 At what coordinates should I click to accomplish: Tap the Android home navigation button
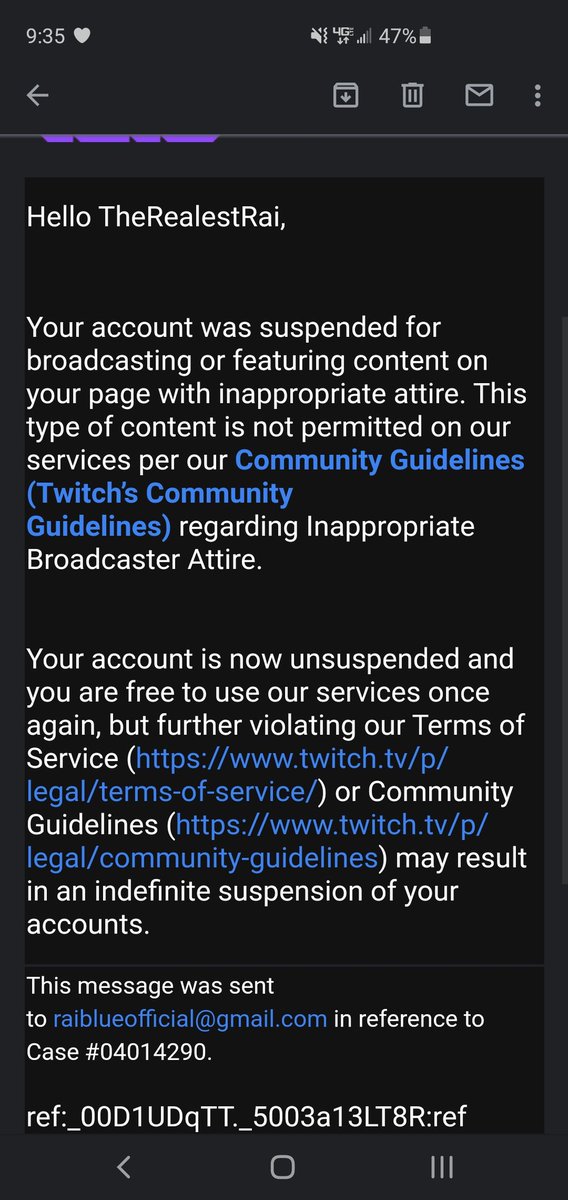click(283, 1166)
